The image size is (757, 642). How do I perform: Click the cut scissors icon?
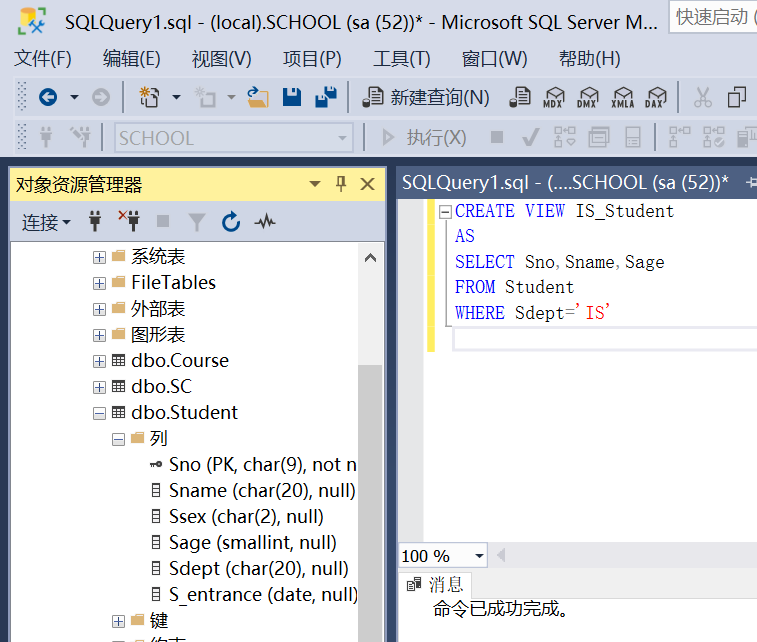tap(702, 97)
